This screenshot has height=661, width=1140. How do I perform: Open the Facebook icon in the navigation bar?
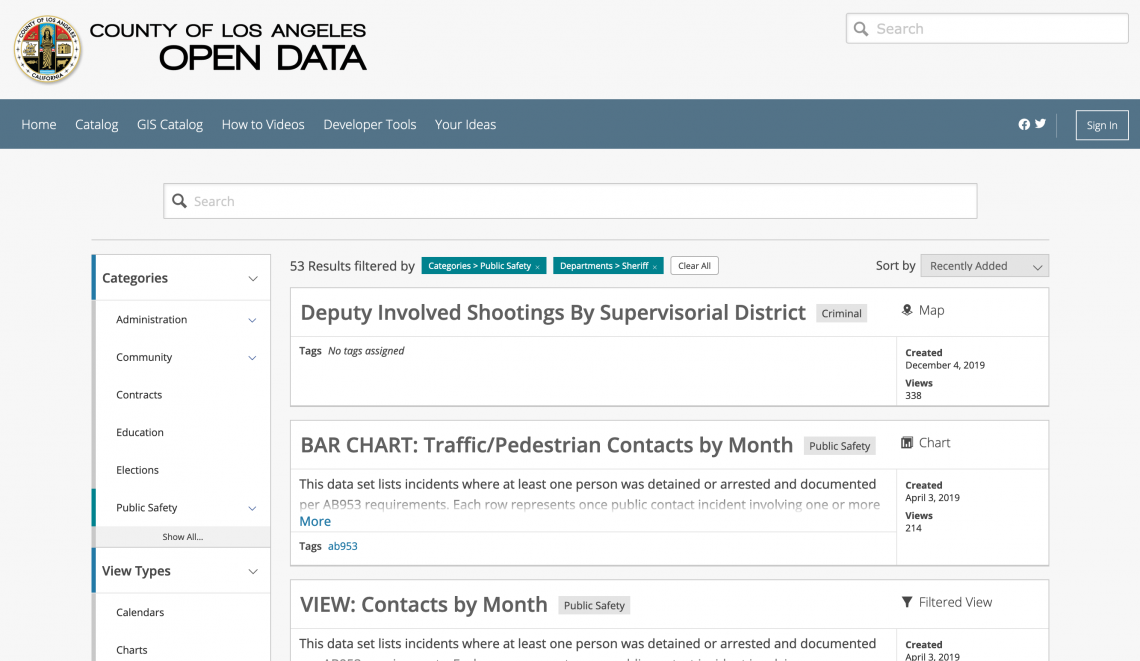1023,123
